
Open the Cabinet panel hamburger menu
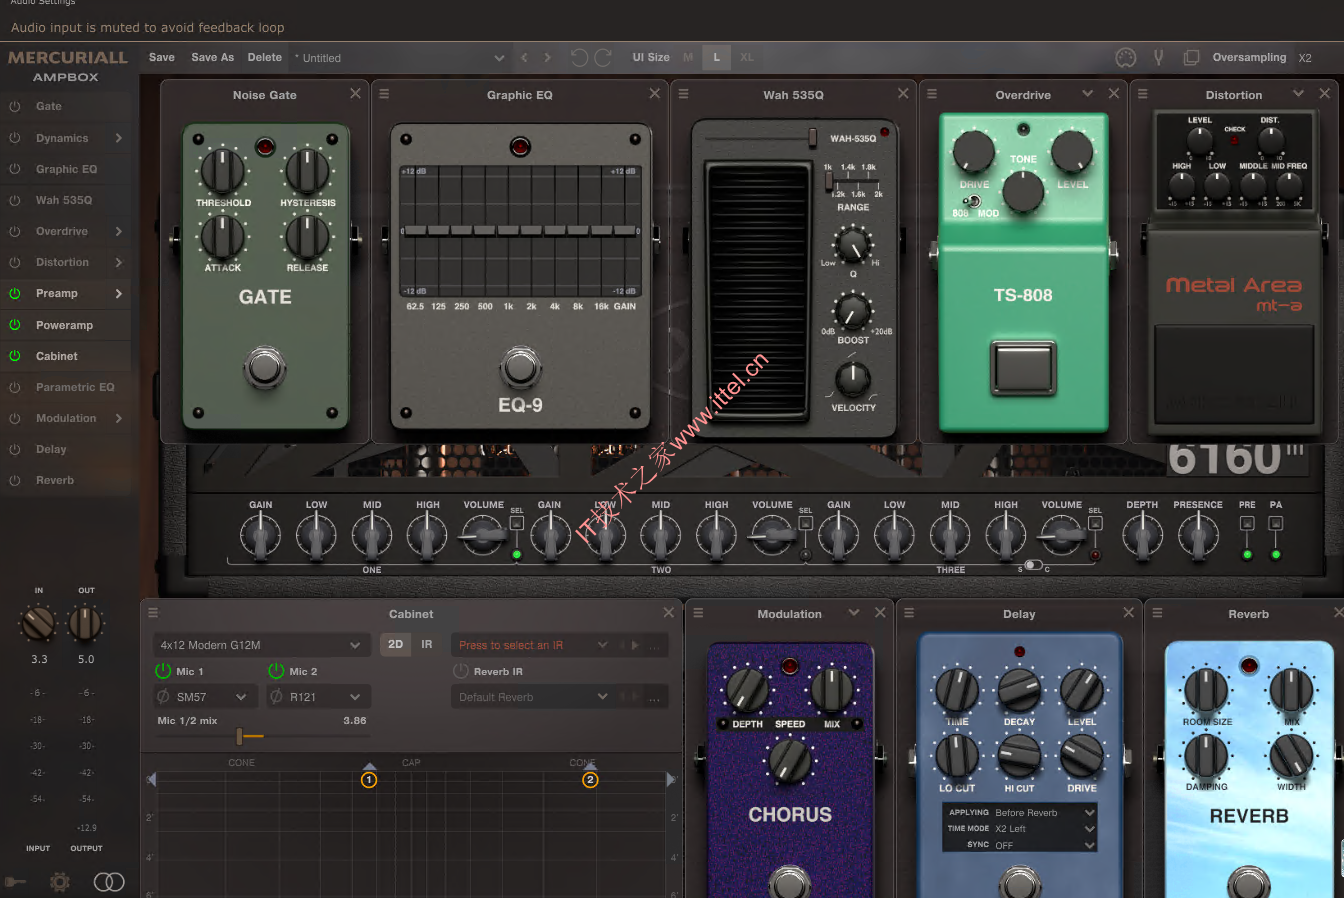(x=153, y=613)
